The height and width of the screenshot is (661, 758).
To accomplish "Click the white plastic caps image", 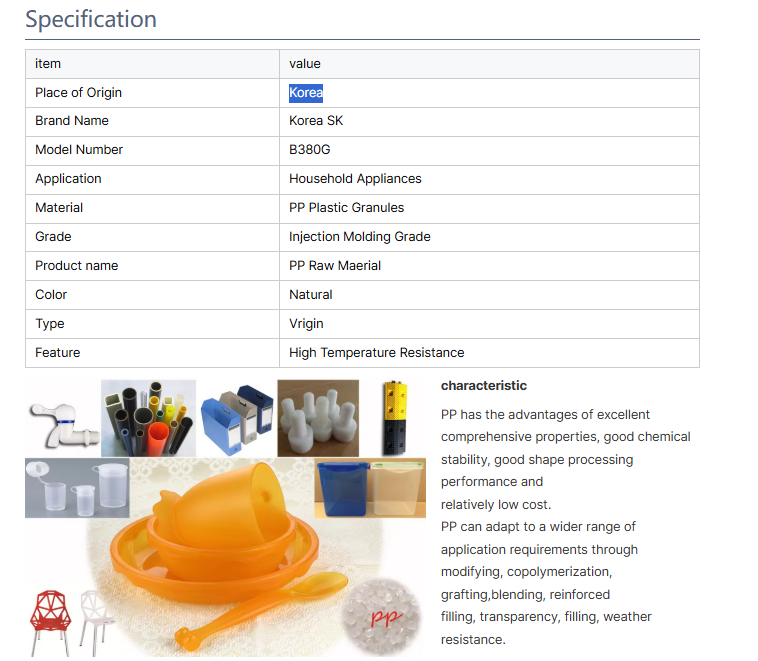I will point(317,417).
